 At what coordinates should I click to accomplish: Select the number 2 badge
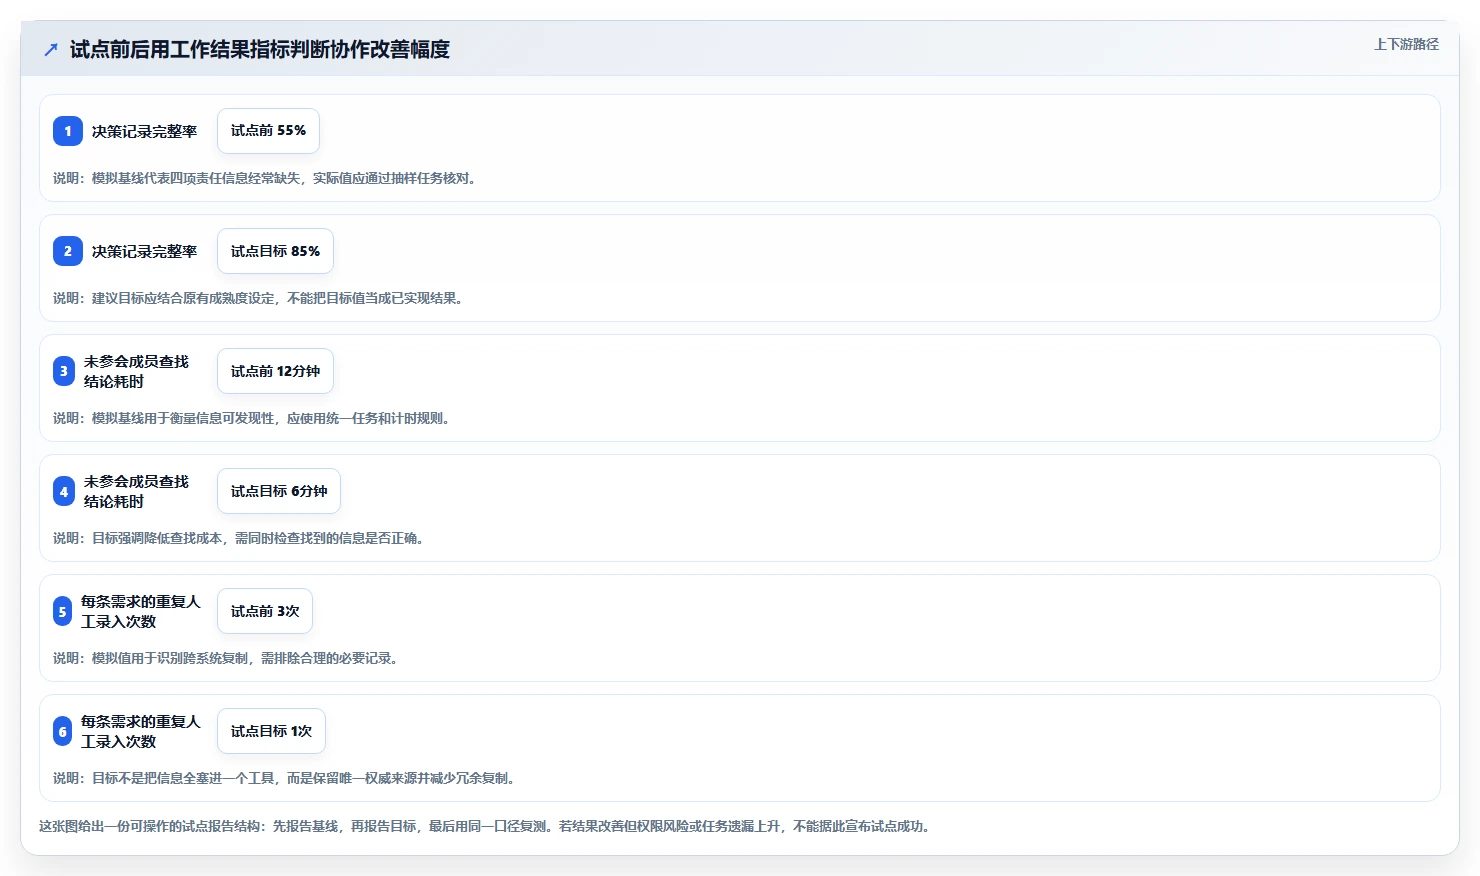pos(68,251)
